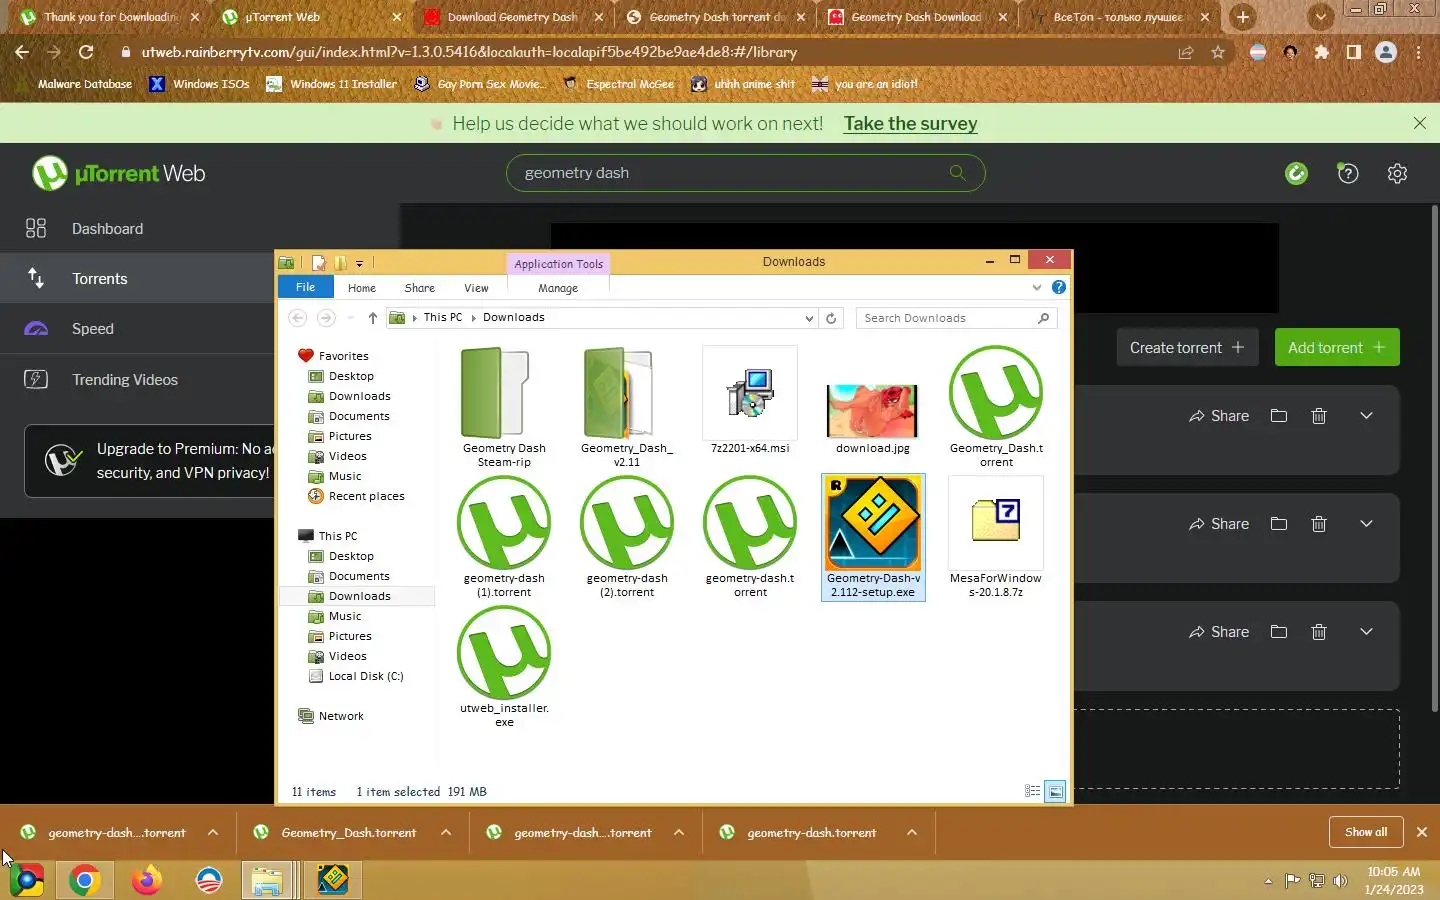Viewport: 1440px width, 900px height.
Task: Open Chrome from the taskbar
Action: click(x=85, y=881)
